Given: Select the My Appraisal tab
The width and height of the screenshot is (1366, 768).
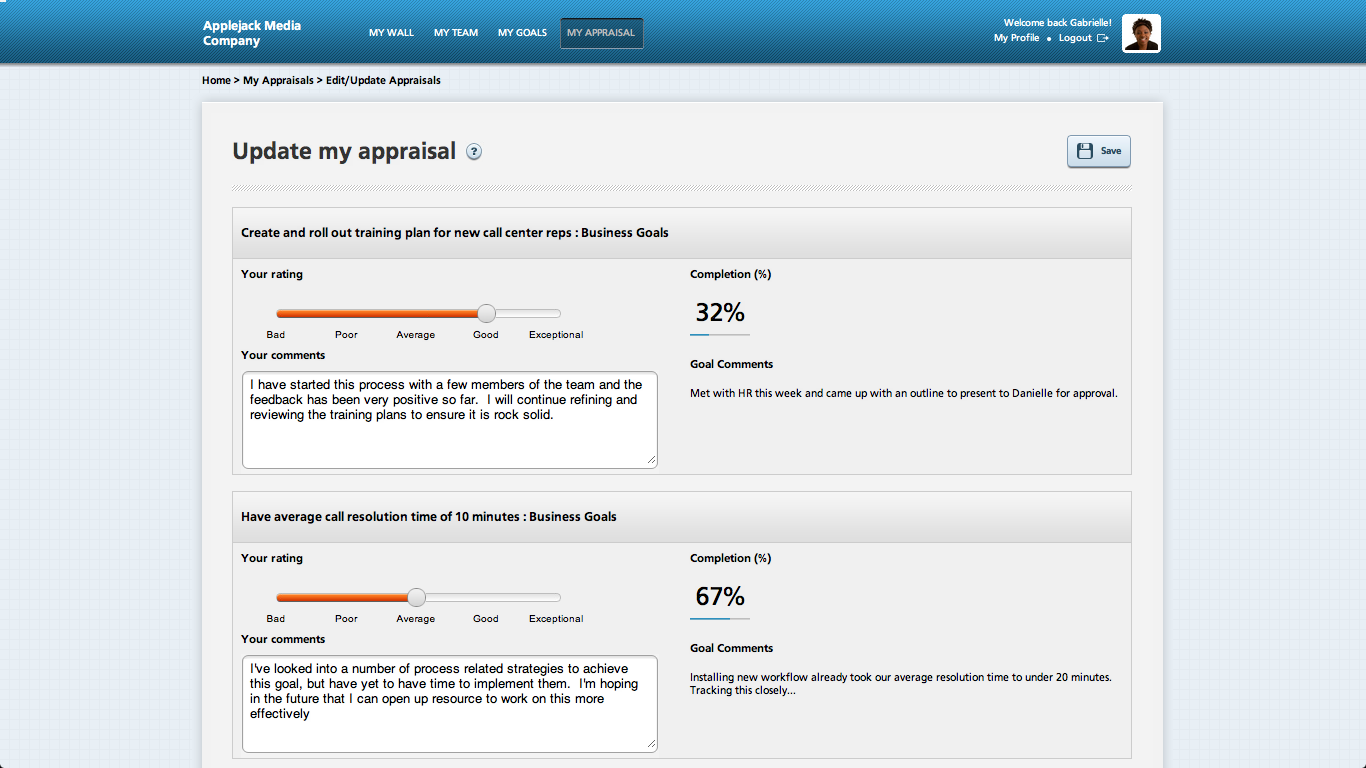Looking at the screenshot, I should click(x=601, y=33).
